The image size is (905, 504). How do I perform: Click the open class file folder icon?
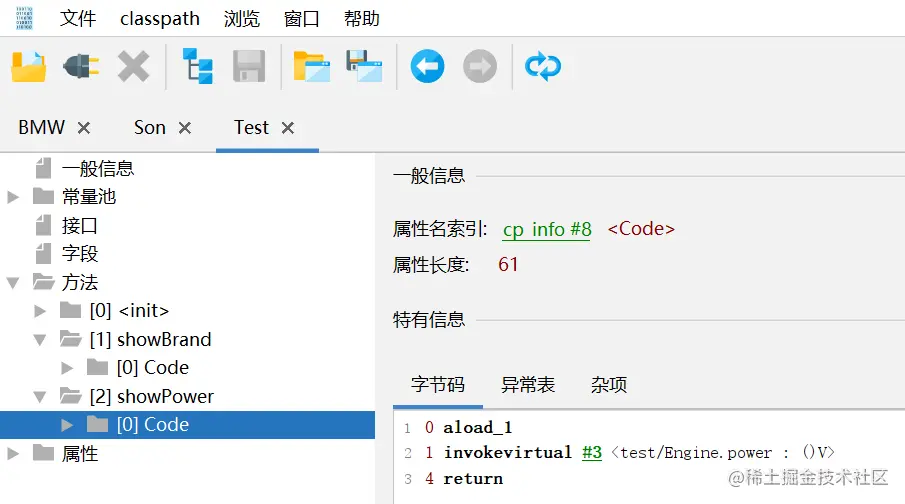[28, 67]
